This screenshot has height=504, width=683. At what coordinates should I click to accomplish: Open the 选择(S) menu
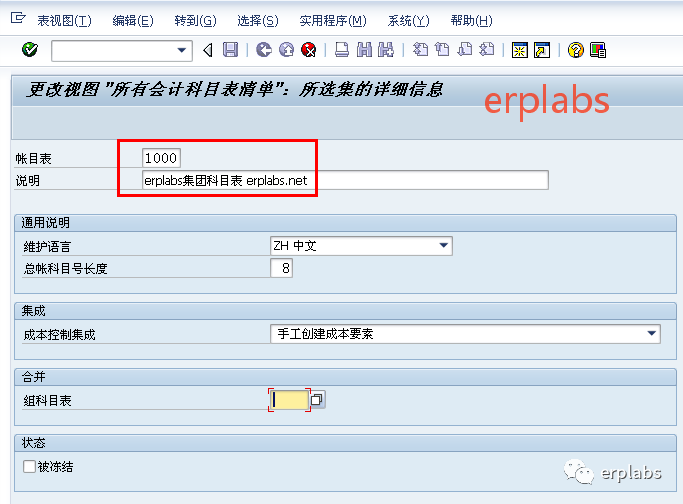(x=258, y=20)
